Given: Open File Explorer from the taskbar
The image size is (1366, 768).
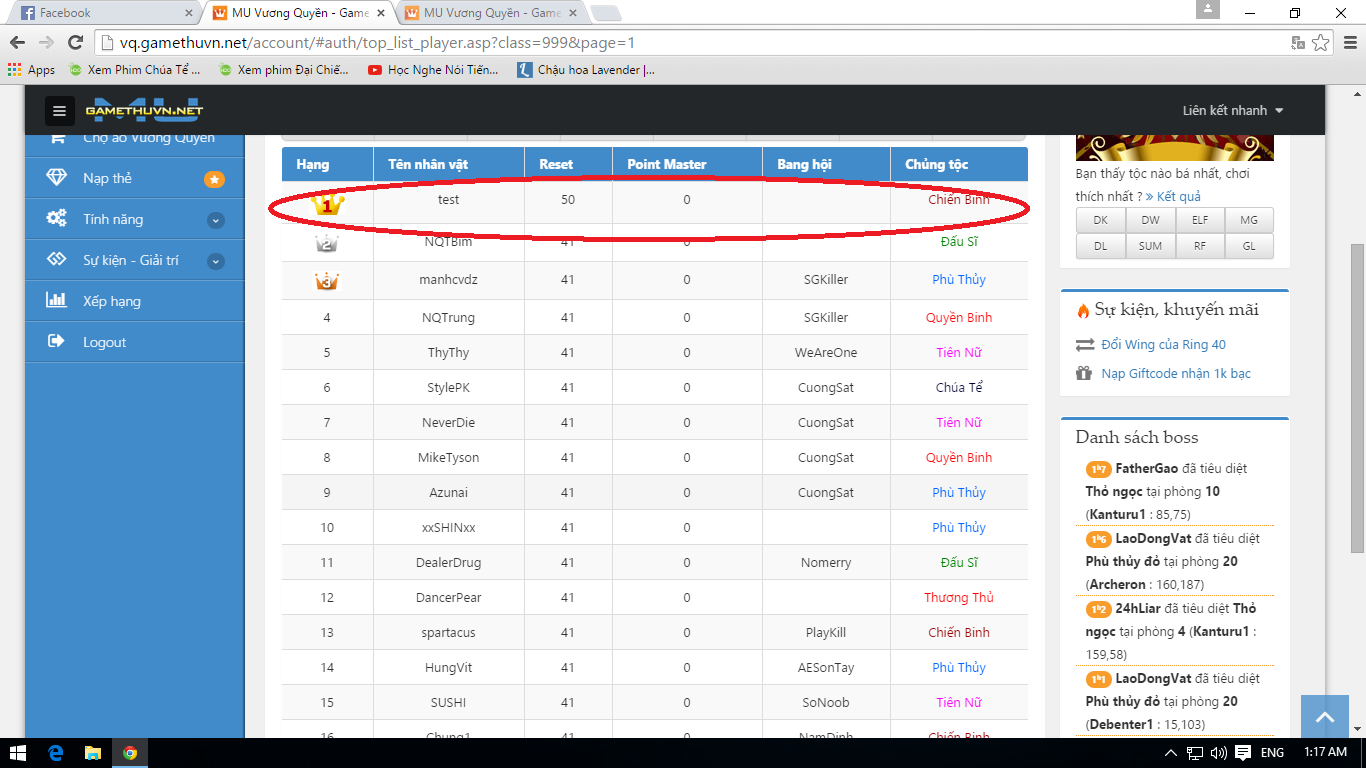Looking at the screenshot, I should click(x=93, y=752).
